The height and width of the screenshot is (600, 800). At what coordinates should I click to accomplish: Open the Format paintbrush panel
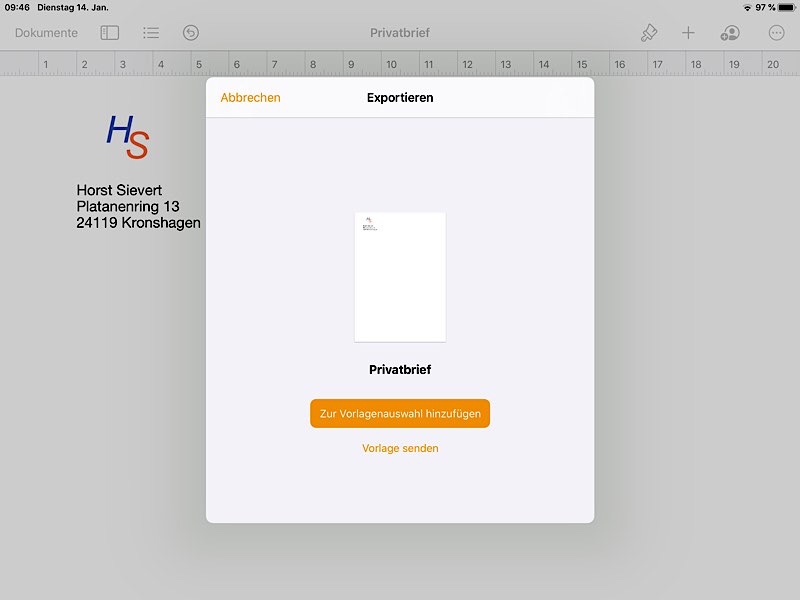pos(649,33)
